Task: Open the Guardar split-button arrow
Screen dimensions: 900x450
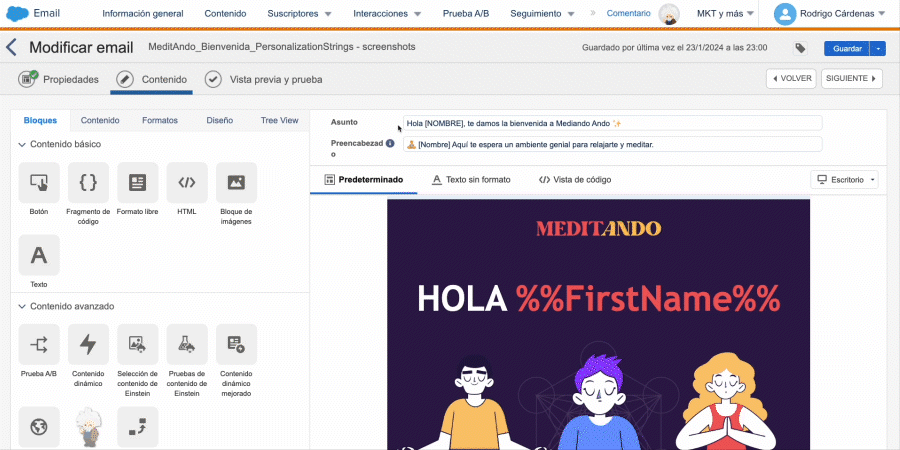Action: point(878,48)
